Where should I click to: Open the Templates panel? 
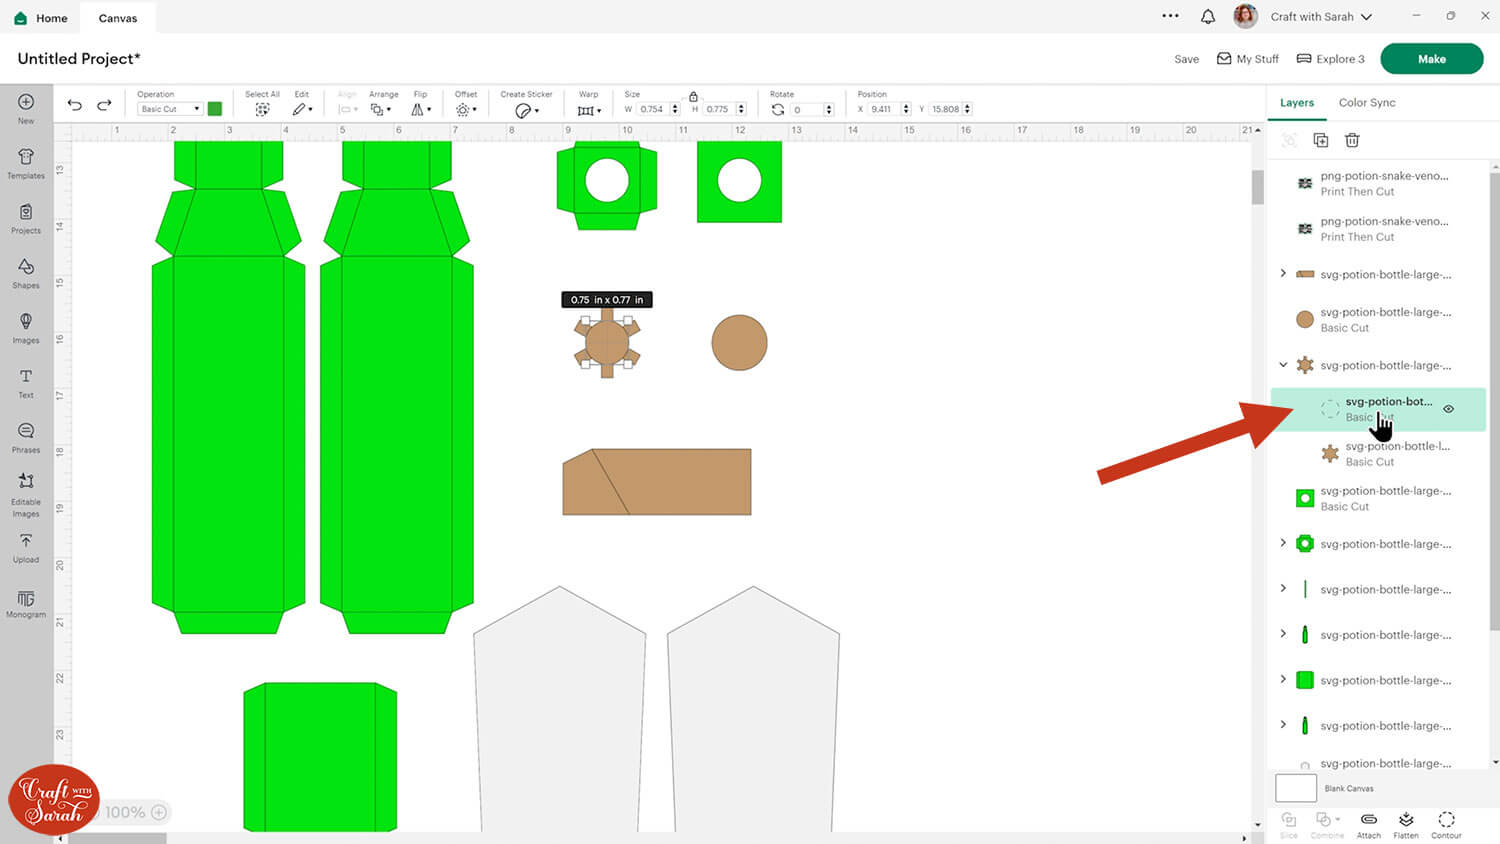click(x=26, y=162)
